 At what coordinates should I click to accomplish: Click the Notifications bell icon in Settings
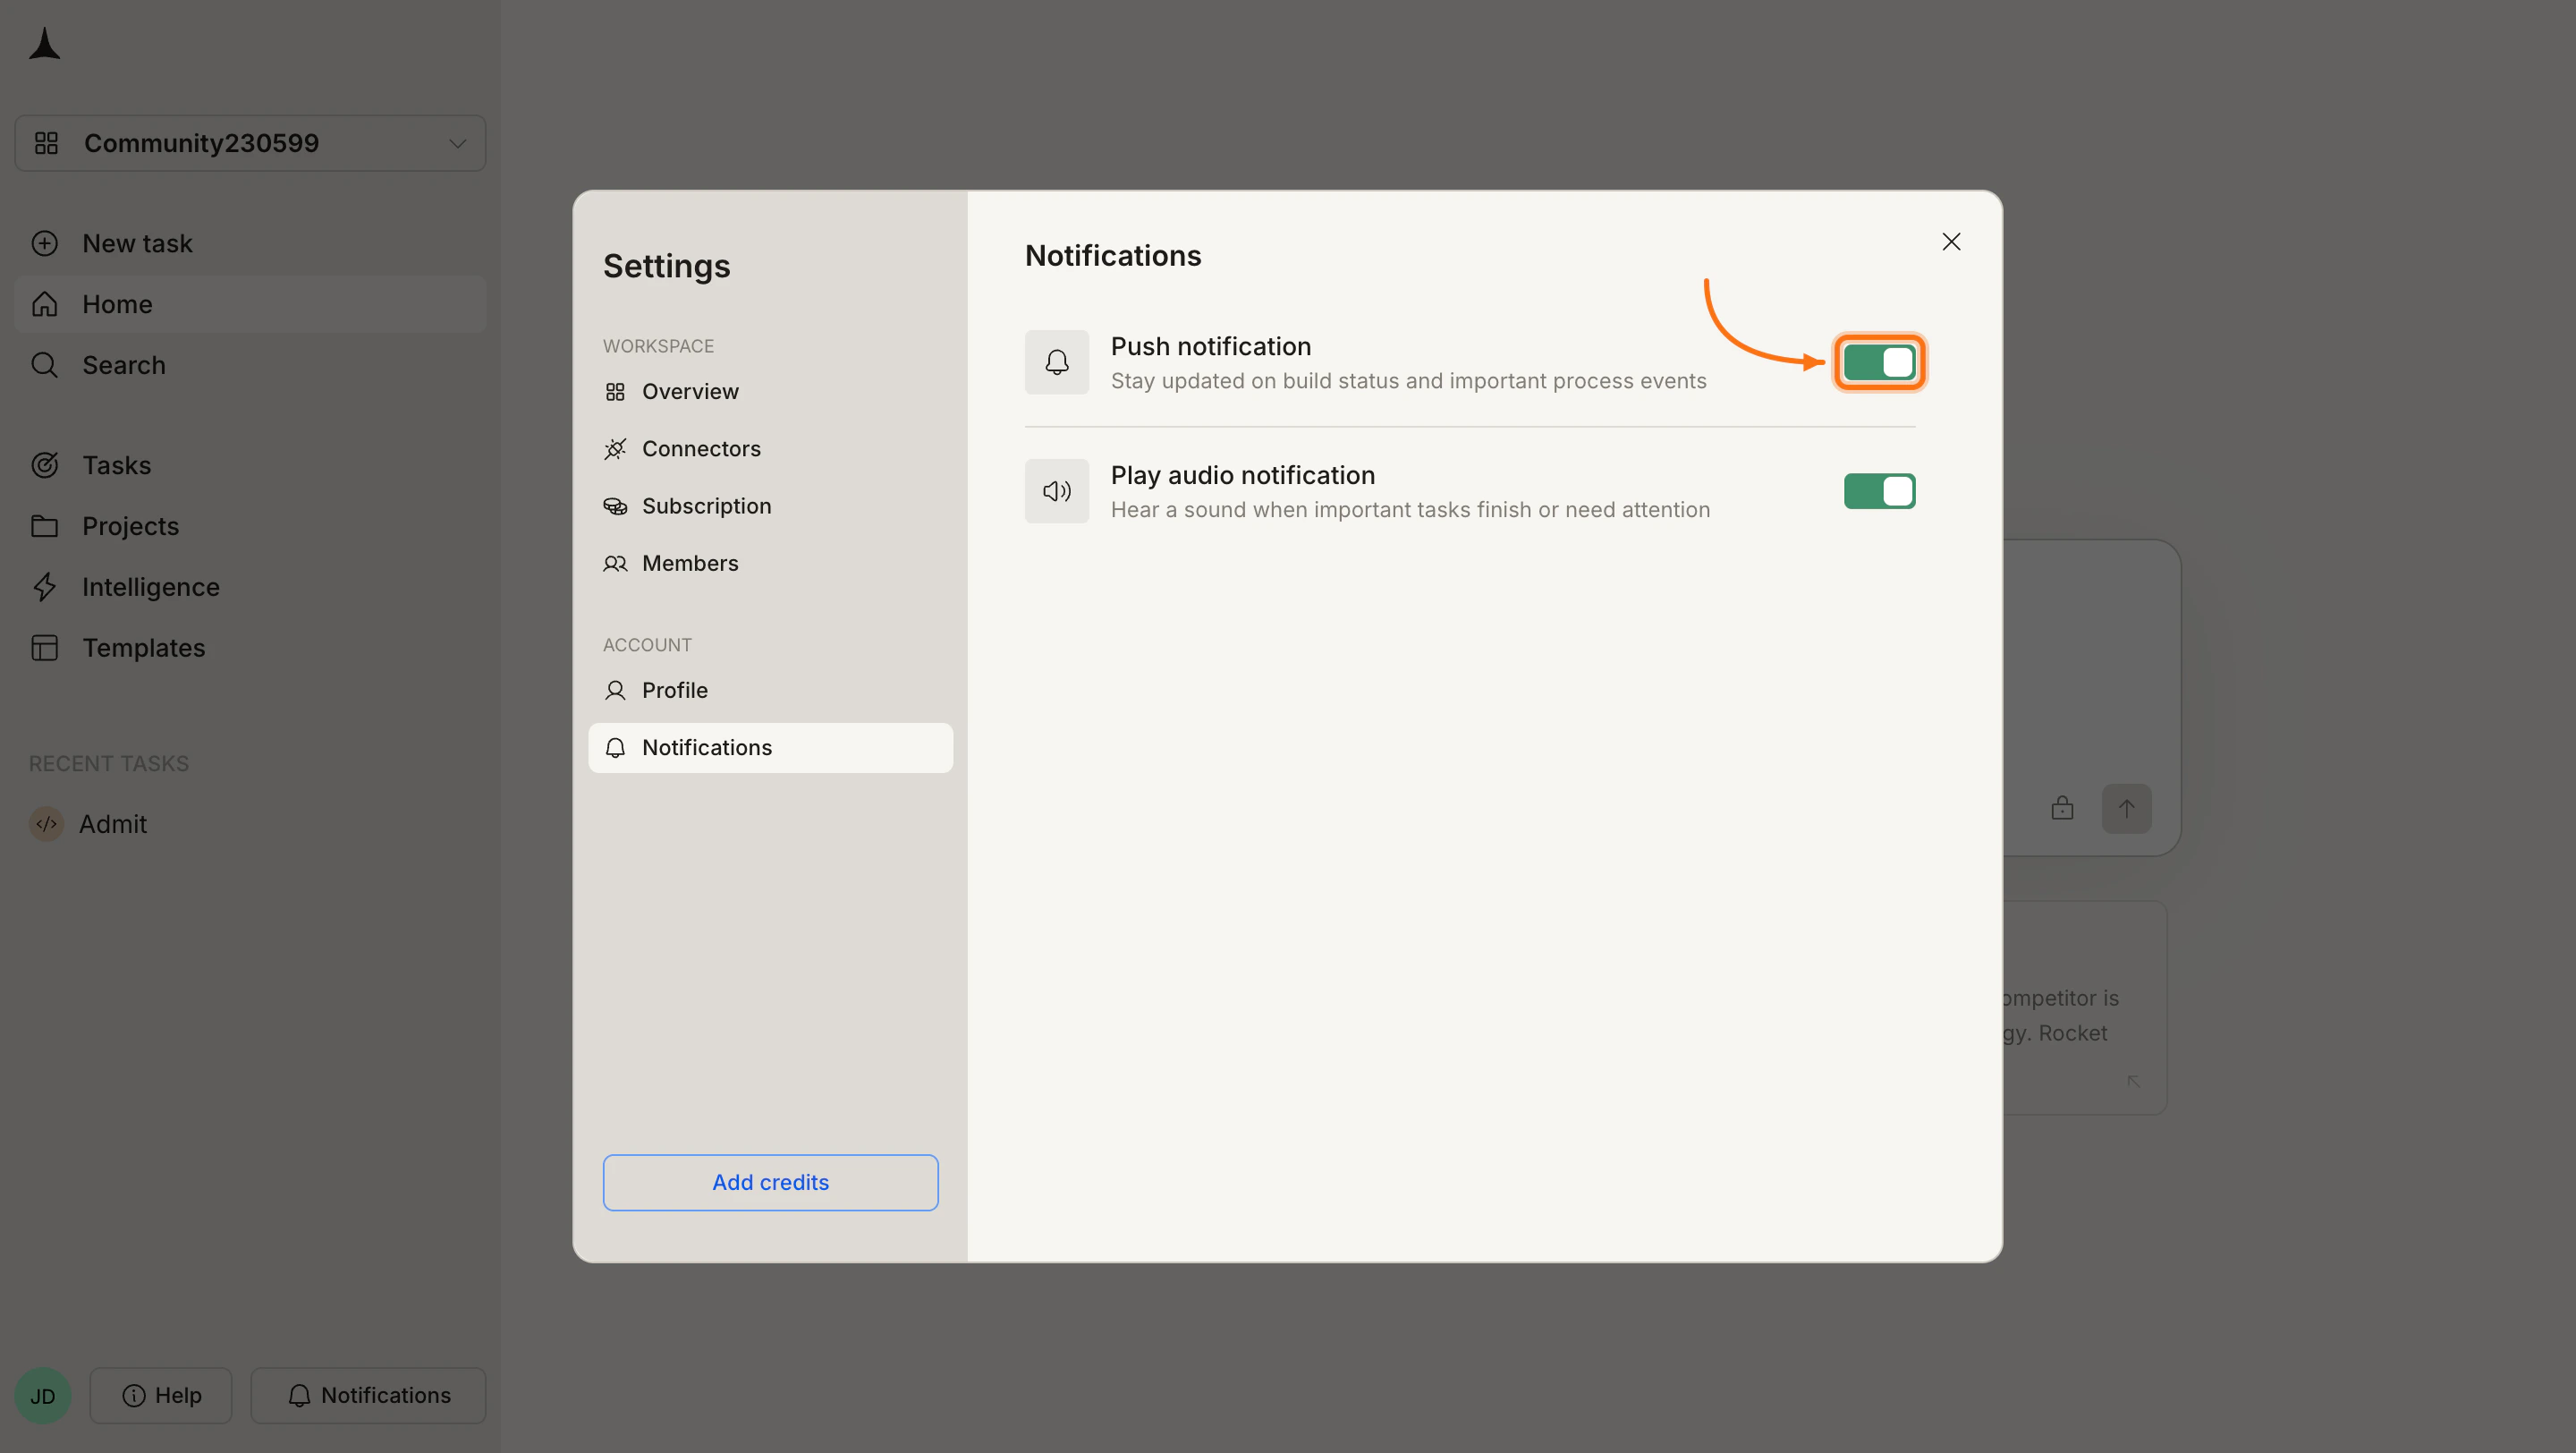pos(615,748)
